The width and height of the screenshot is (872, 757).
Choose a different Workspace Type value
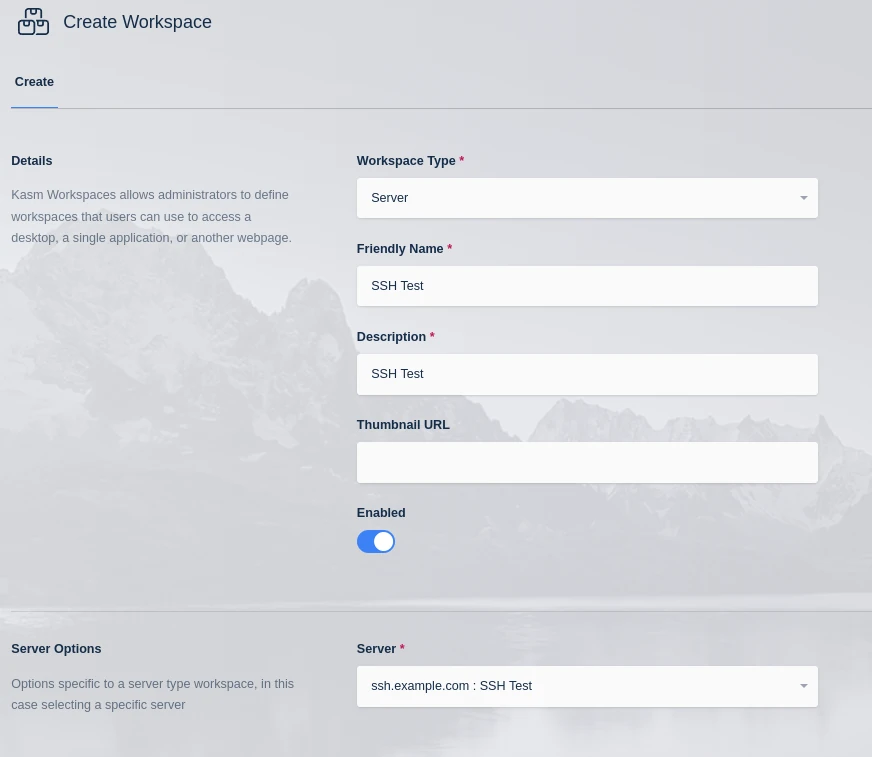pos(587,197)
